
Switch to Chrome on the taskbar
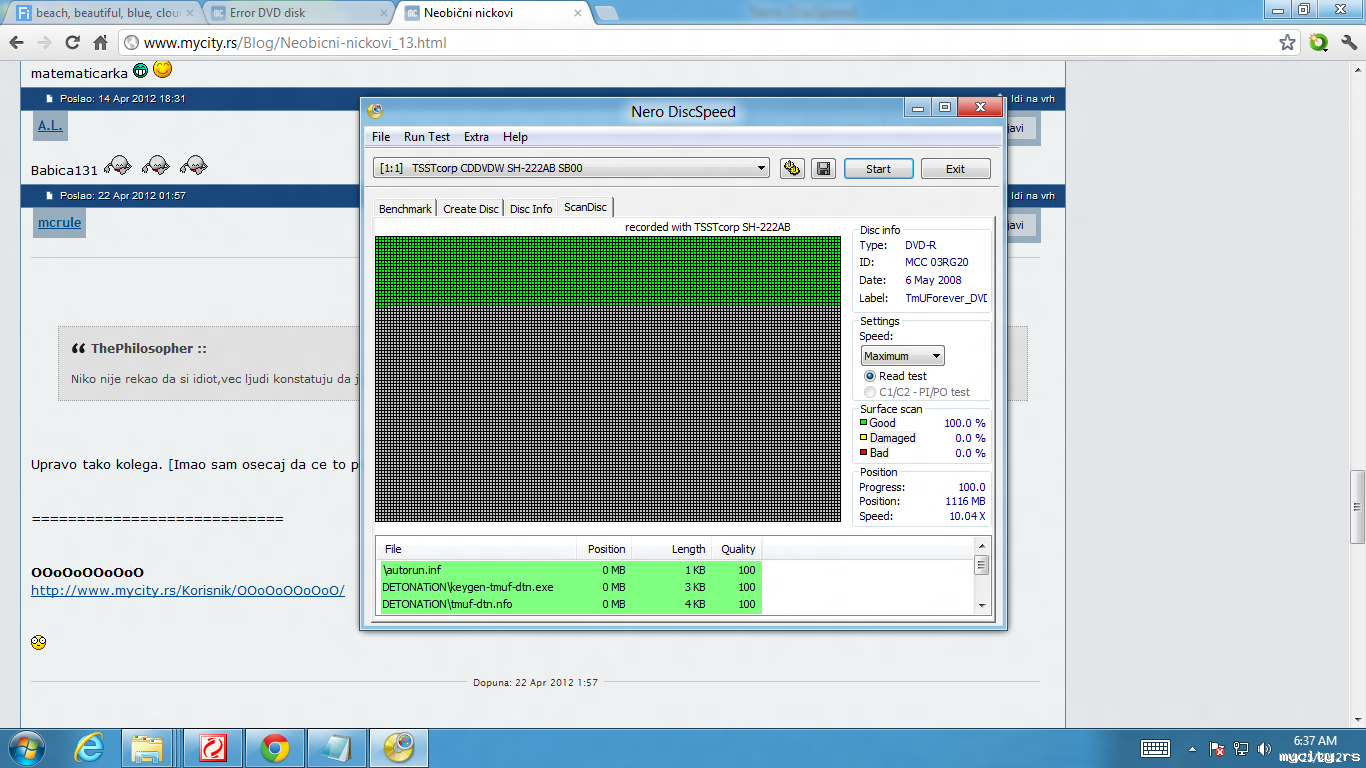[274, 748]
